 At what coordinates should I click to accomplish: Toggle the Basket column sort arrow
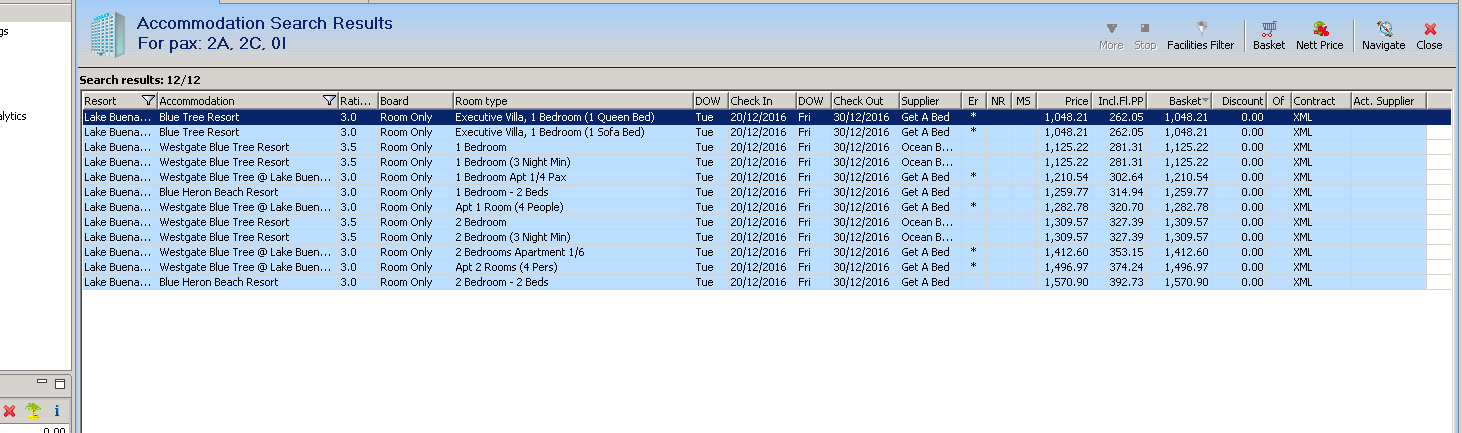click(x=1206, y=101)
